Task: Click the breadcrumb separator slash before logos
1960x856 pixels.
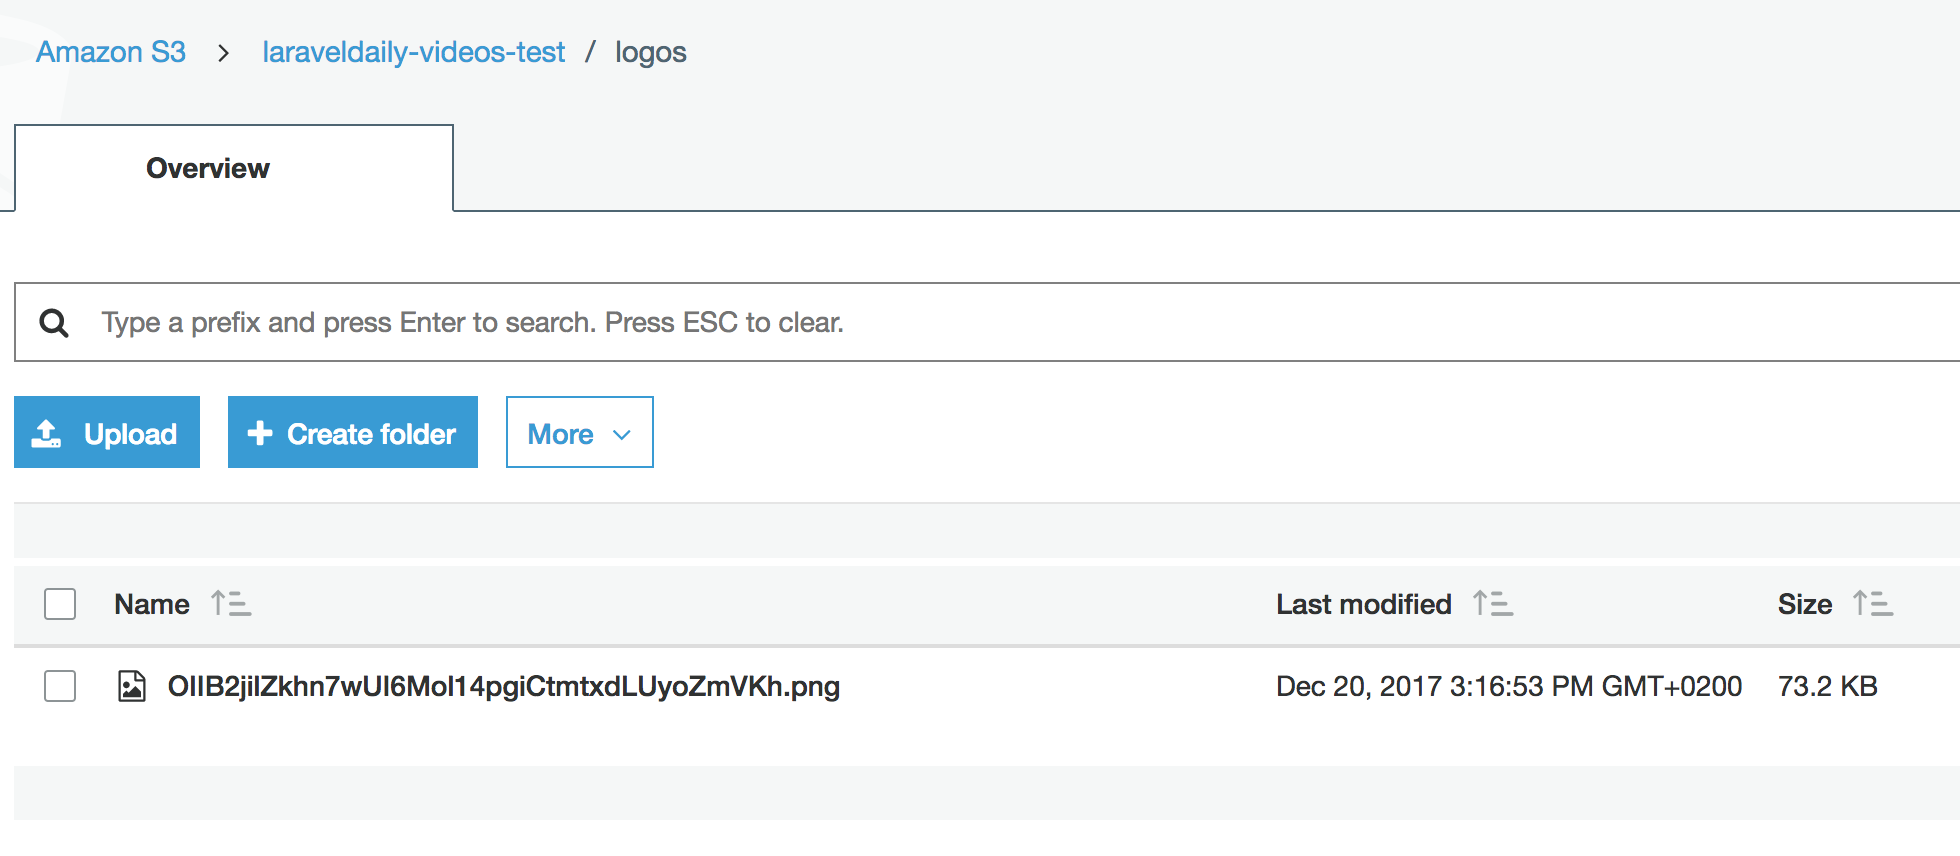Action: 592,52
